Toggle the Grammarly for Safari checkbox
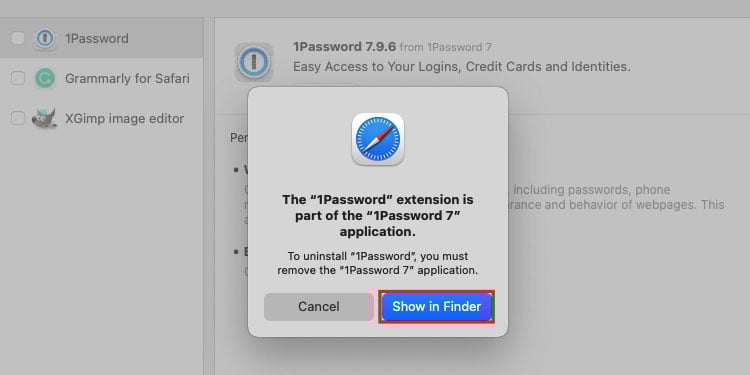Screen dimensions: 750x375 [x=18, y=78]
